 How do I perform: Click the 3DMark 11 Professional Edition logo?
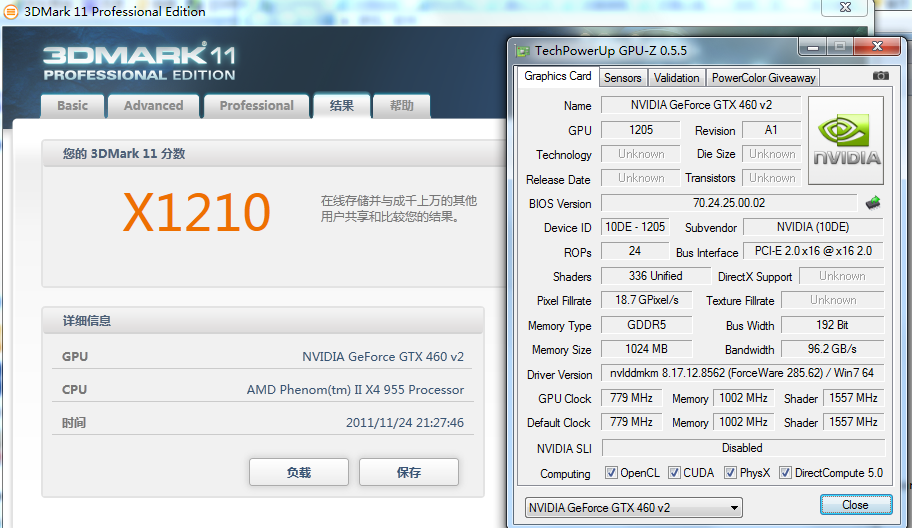139,63
